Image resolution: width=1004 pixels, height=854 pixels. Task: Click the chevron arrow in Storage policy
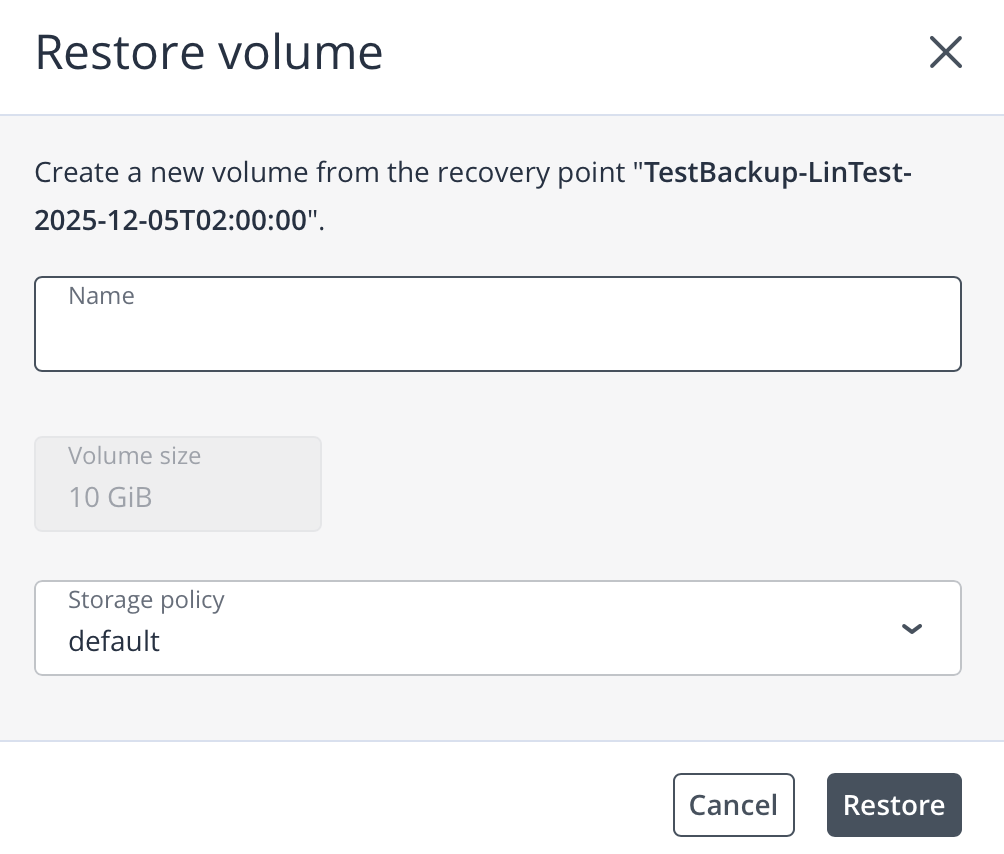(911, 629)
